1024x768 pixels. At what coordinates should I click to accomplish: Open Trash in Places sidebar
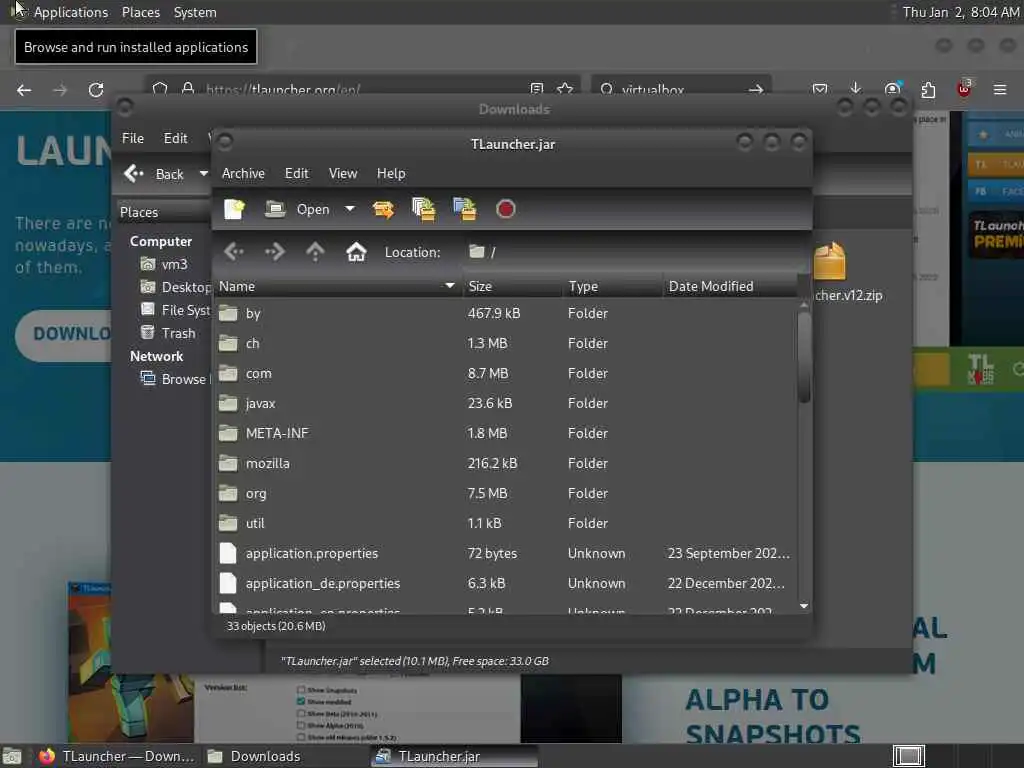(x=168, y=333)
